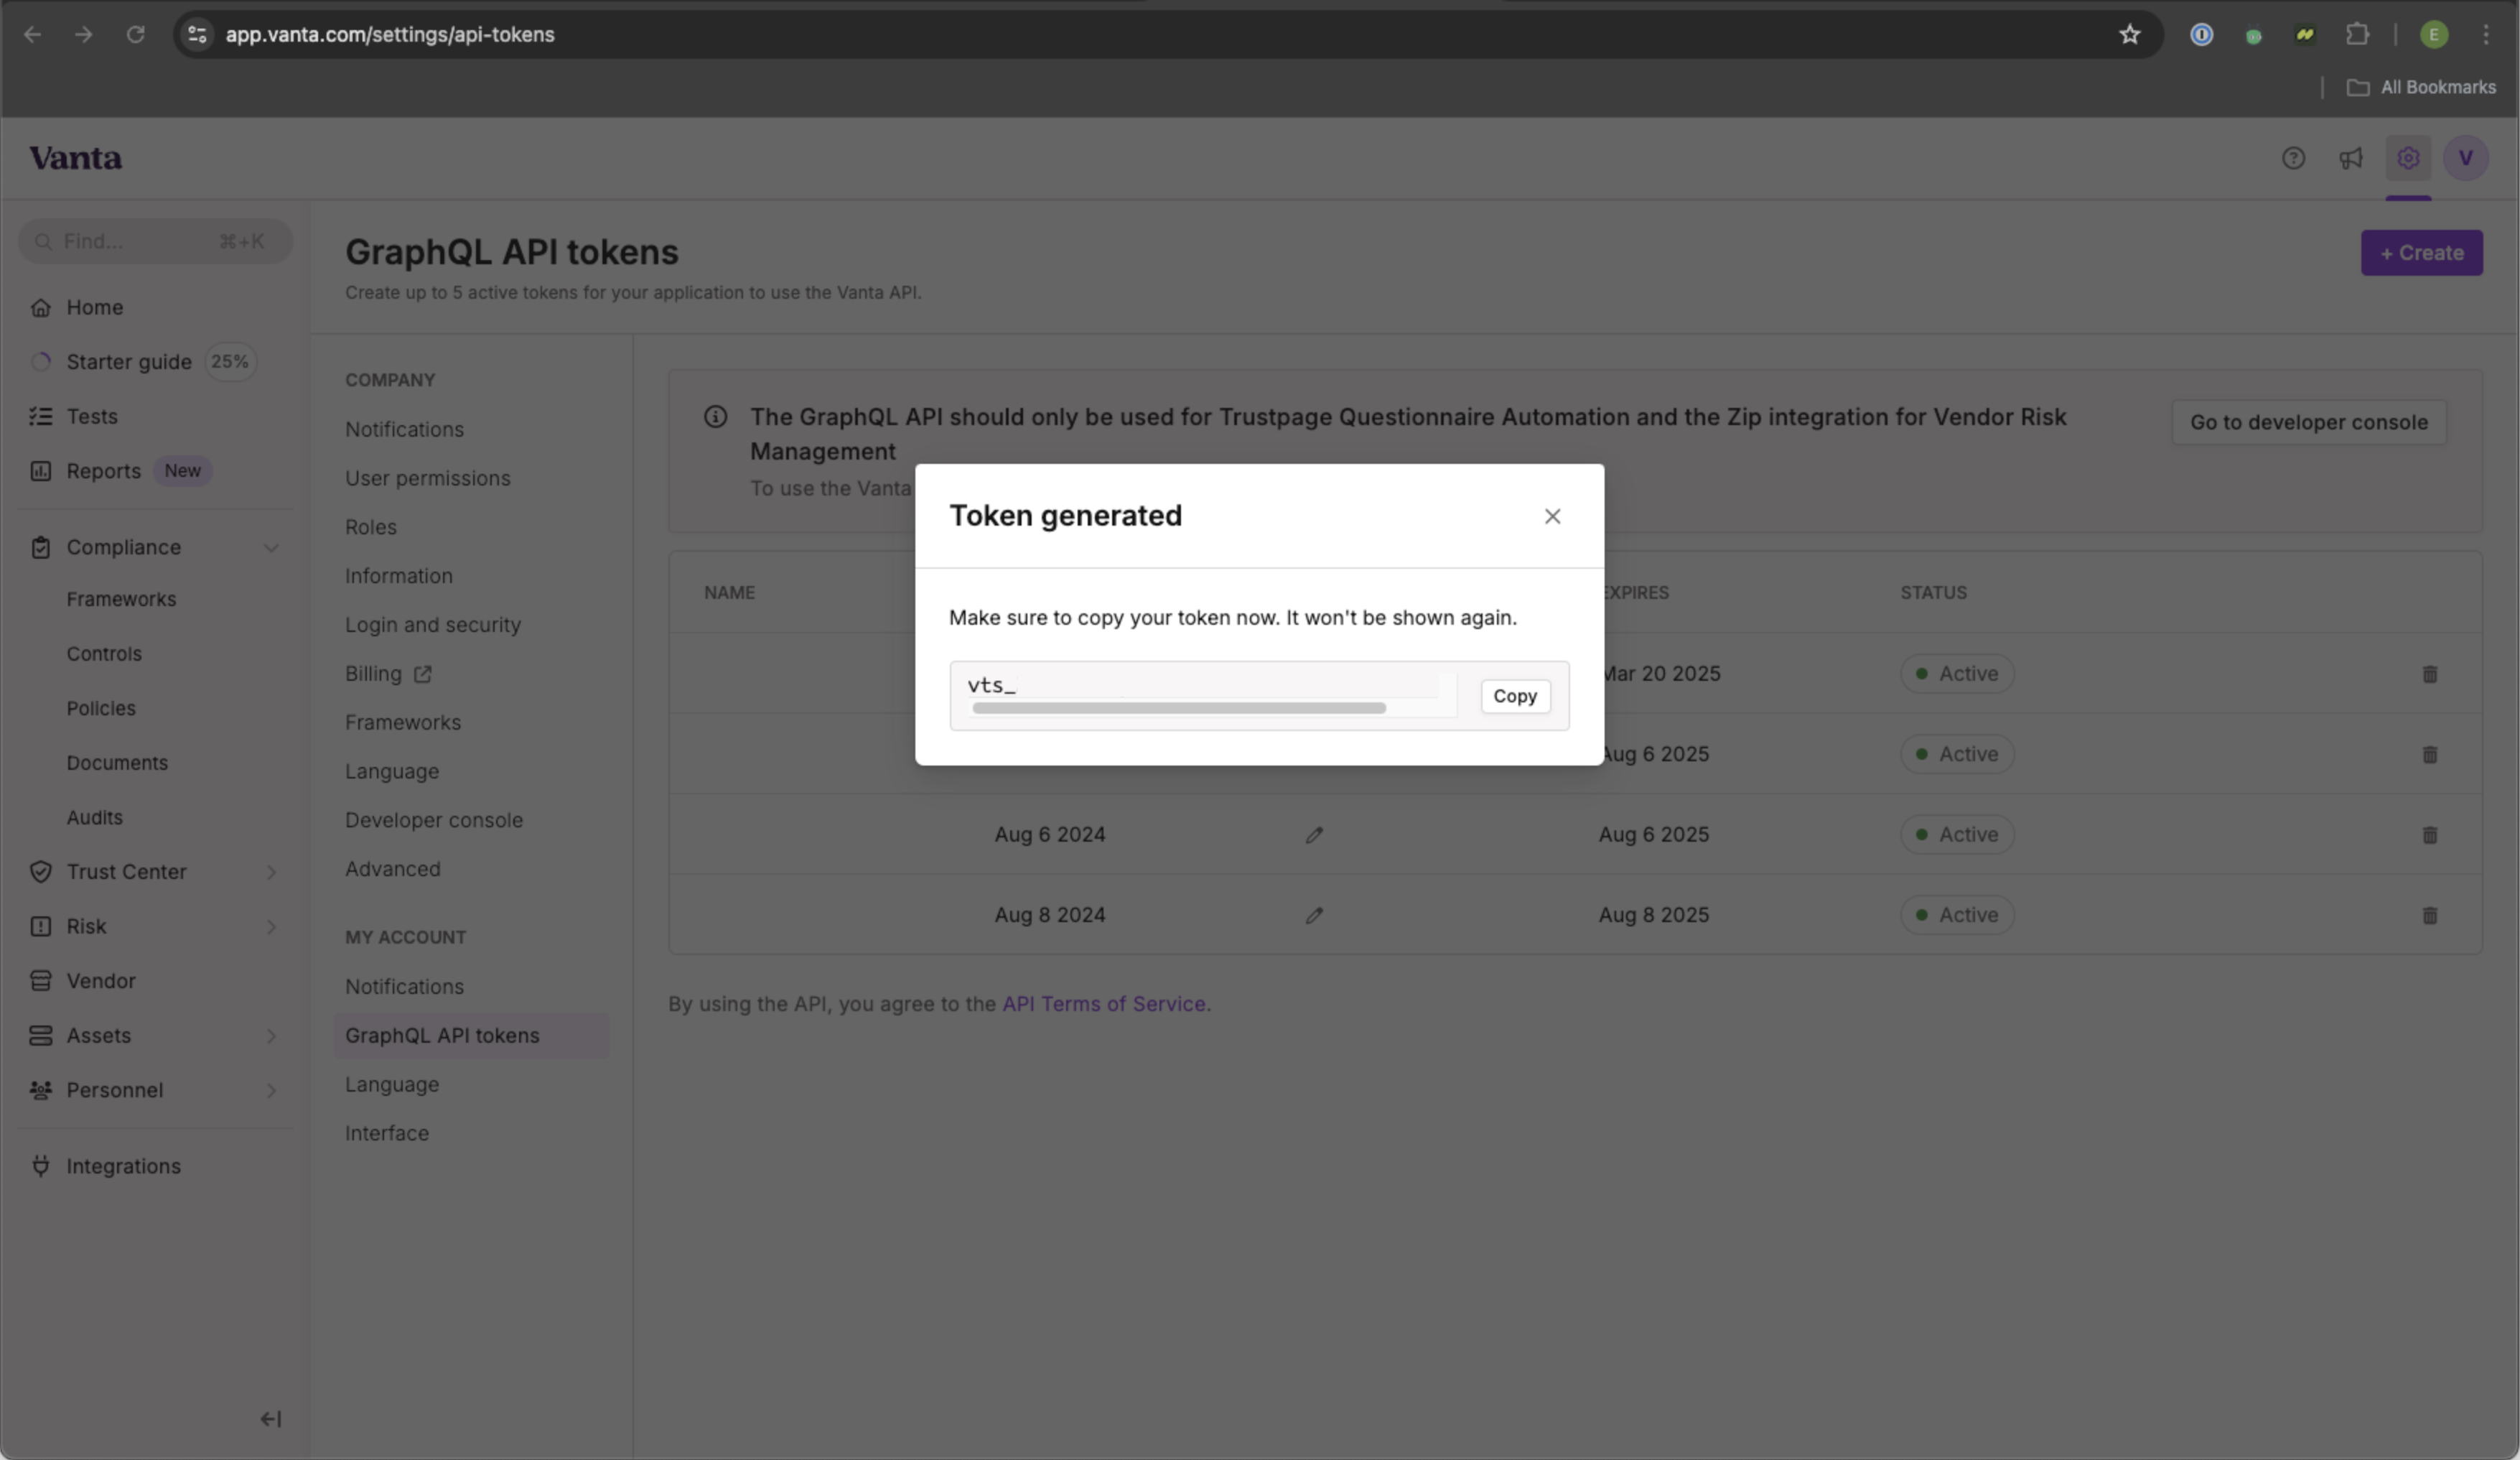Click the browser address bar URL
Viewport: 2520px width, 1460px height.
point(390,35)
